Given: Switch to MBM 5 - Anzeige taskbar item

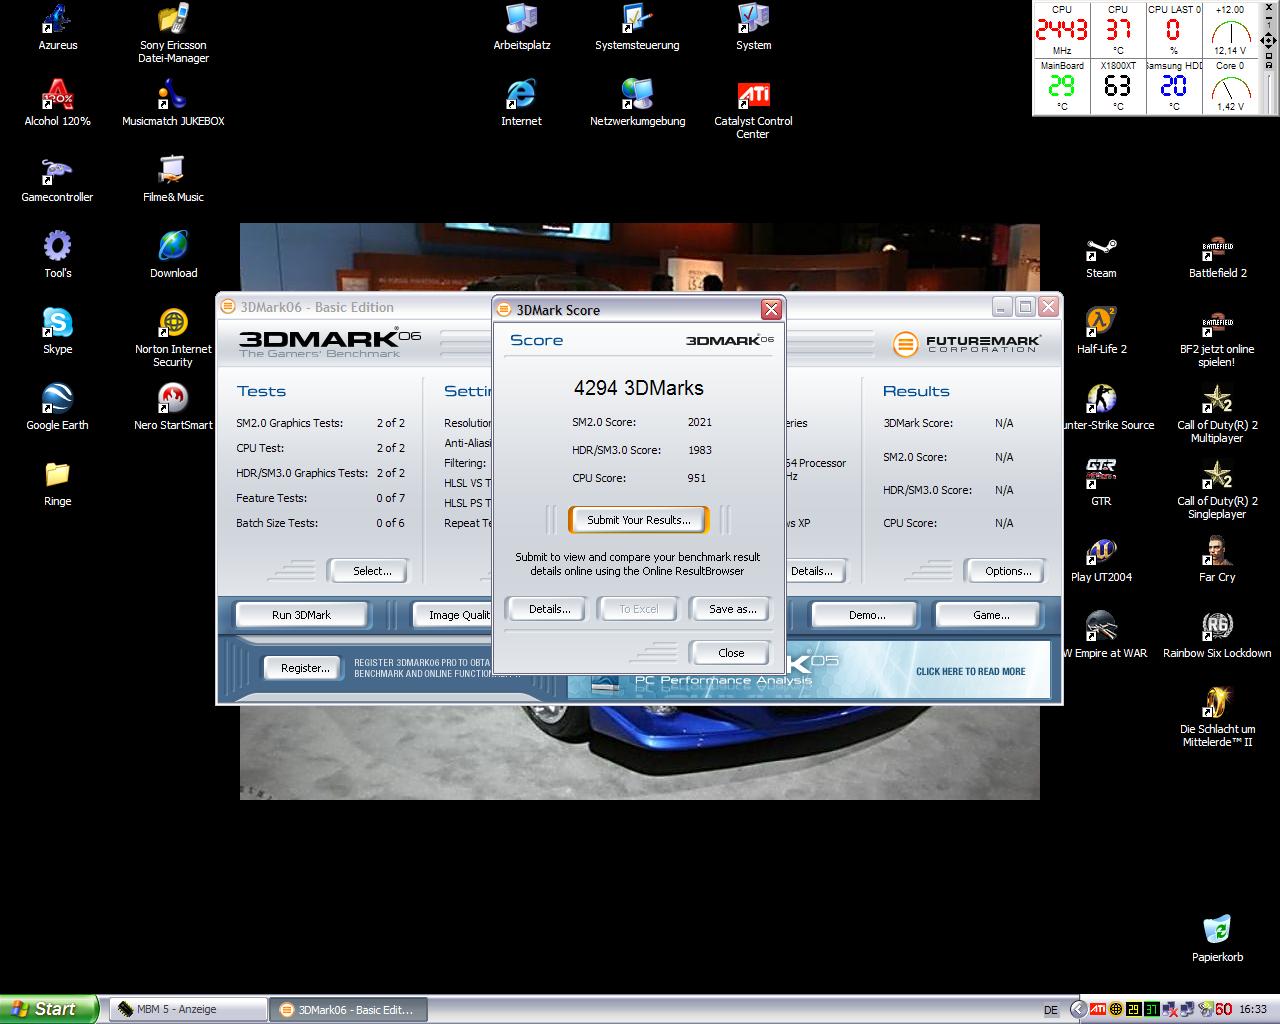Looking at the screenshot, I should (188, 1009).
